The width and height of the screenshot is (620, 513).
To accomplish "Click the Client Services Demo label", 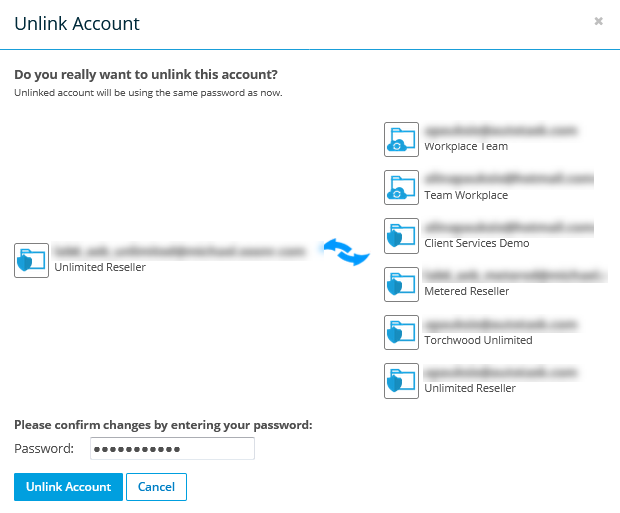I will tap(477, 243).
